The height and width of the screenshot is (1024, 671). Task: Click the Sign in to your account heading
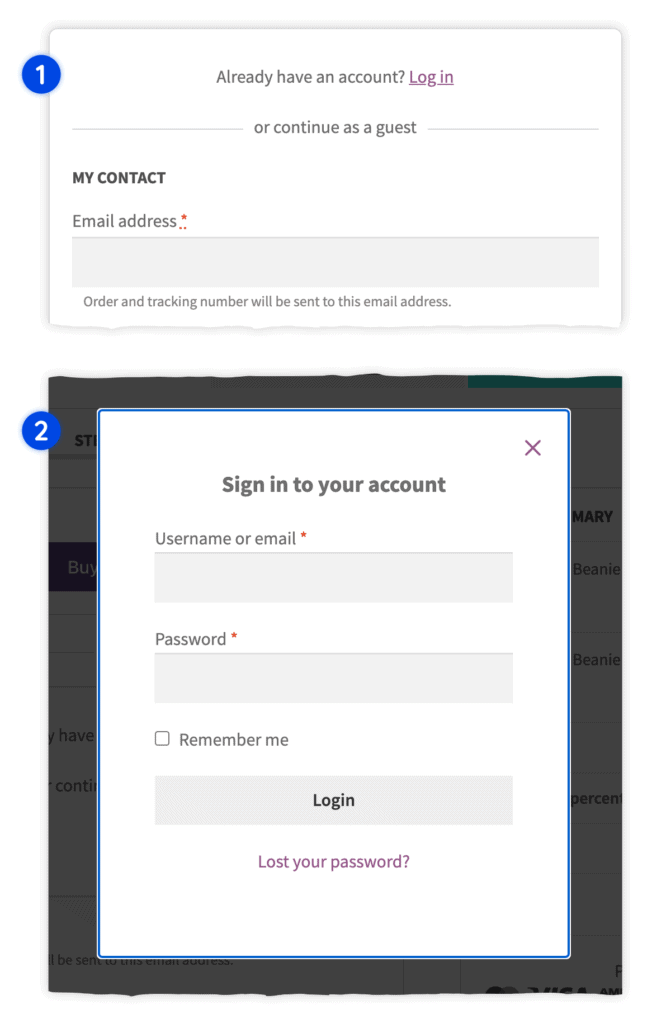coord(334,485)
